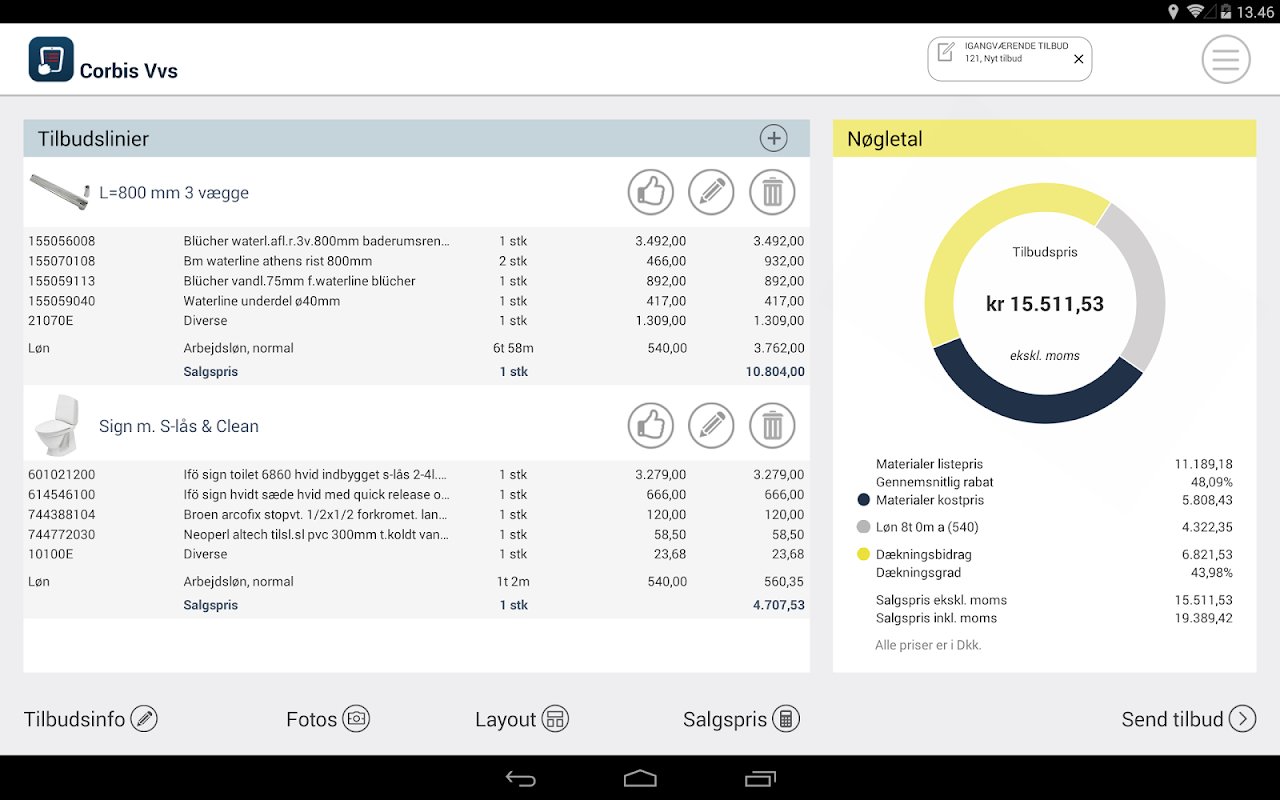Screen dimensions: 1280x800
Task: Open Tilbudsinfo
Action: pyautogui.click(x=91, y=719)
